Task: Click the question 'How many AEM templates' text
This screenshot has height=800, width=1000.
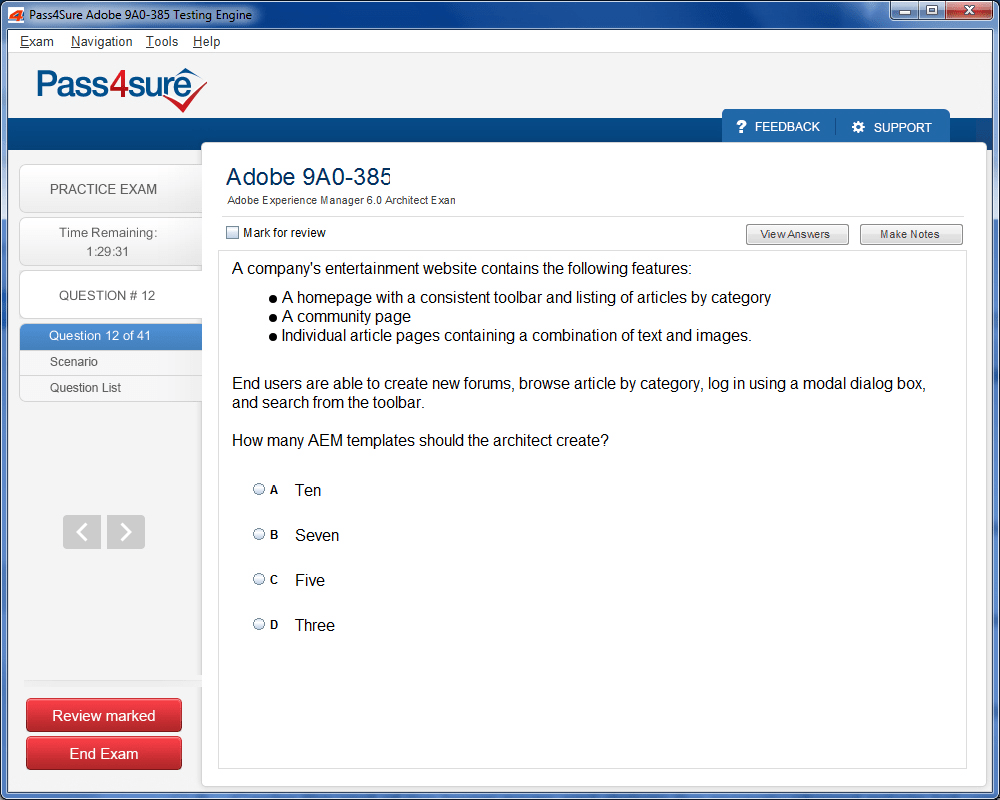Action: (x=420, y=441)
